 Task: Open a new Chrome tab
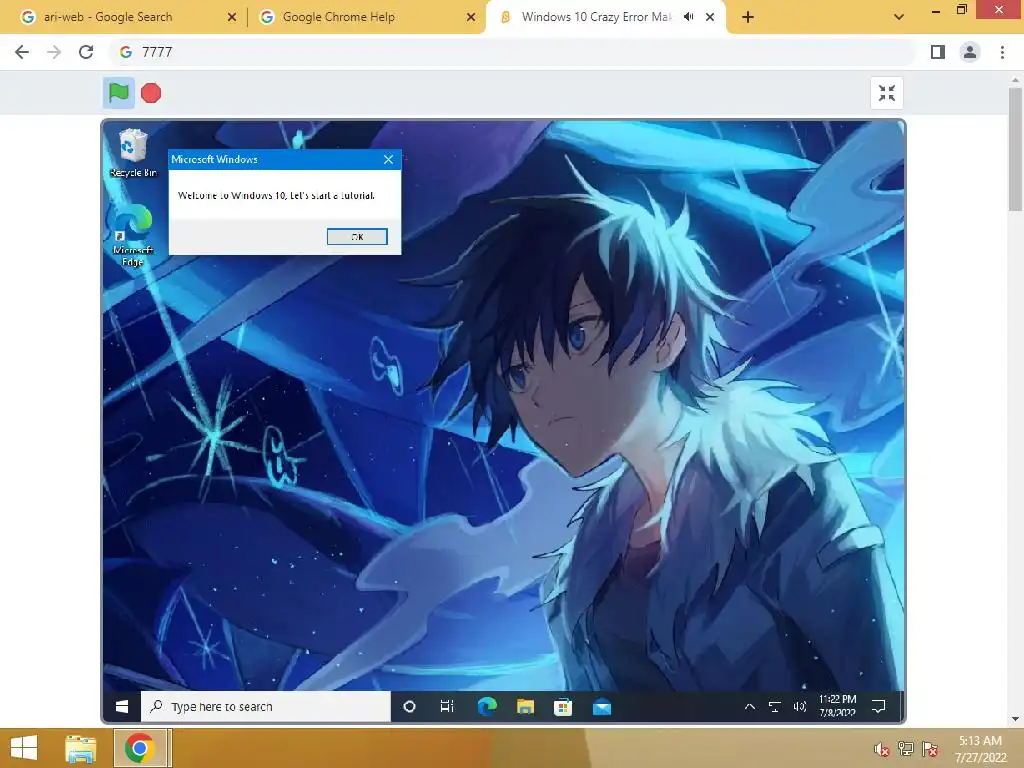748,18
